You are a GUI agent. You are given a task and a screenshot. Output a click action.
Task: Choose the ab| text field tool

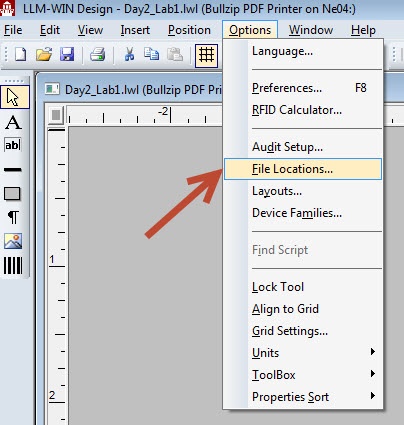click(x=13, y=145)
